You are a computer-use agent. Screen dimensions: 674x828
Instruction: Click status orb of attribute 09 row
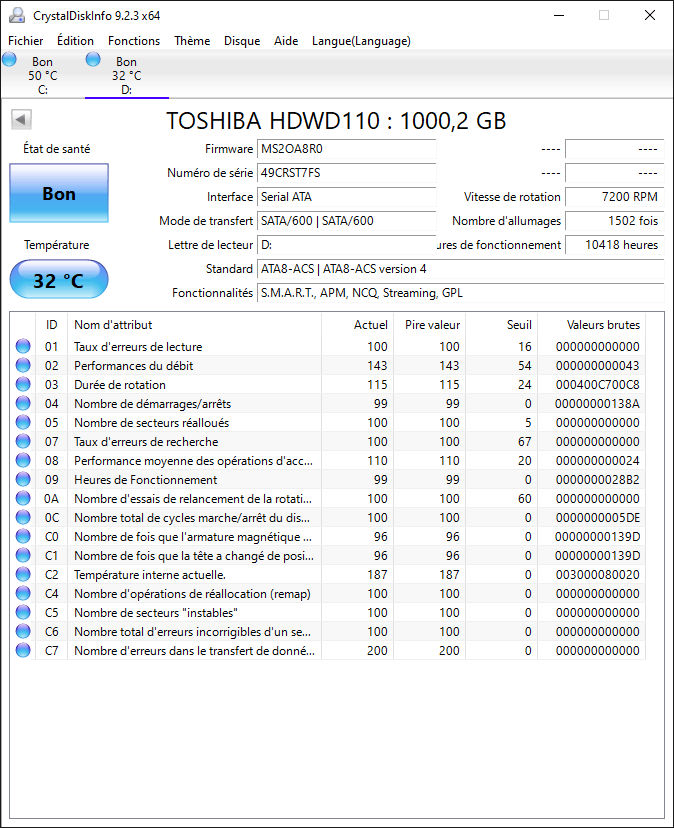23,479
